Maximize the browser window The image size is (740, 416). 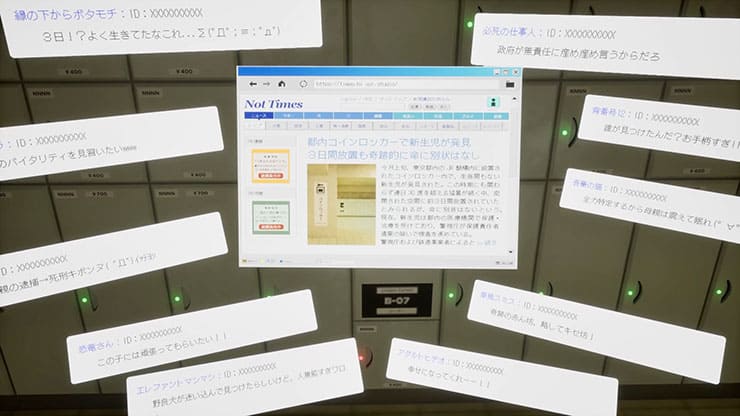(506, 72)
